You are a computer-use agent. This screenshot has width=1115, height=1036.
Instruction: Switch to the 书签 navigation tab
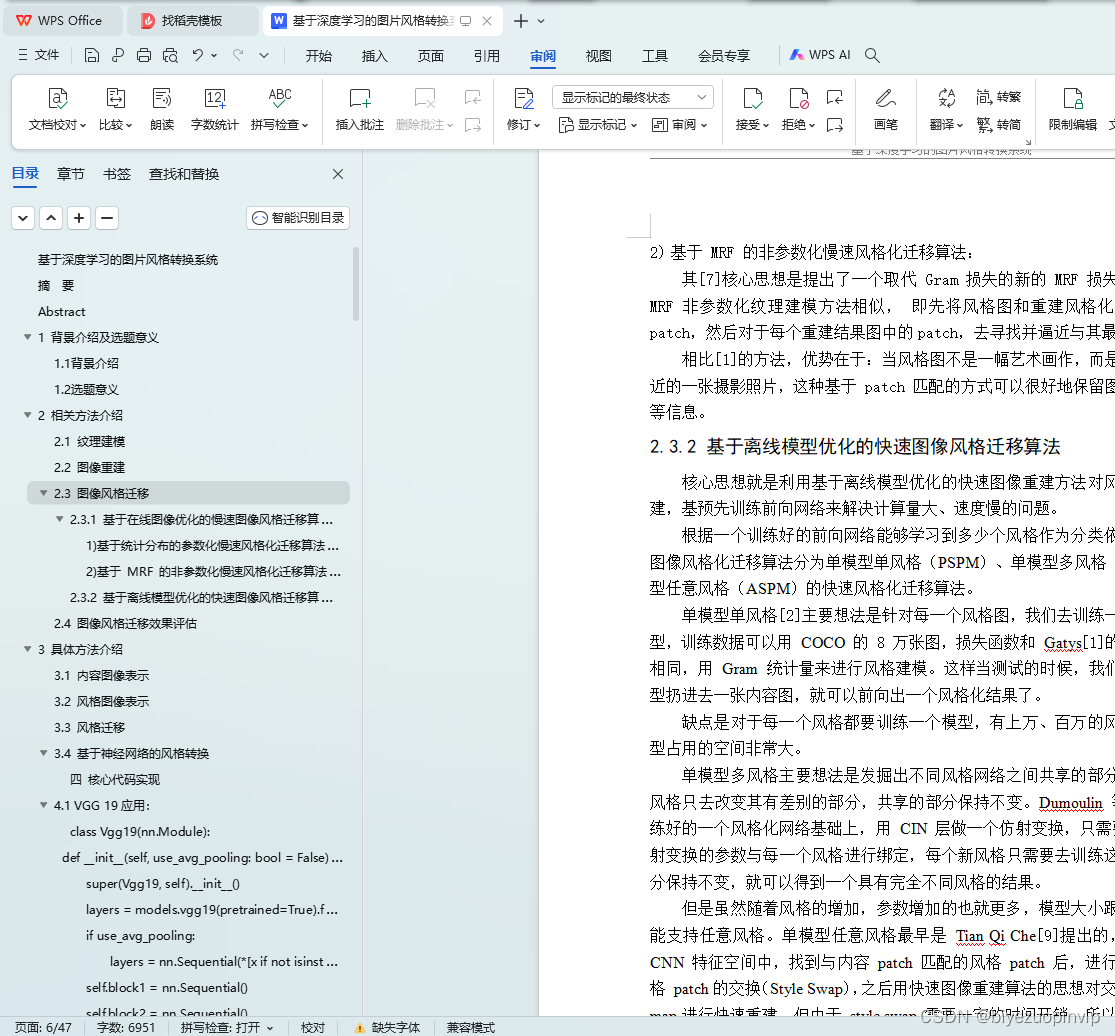click(x=117, y=173)
